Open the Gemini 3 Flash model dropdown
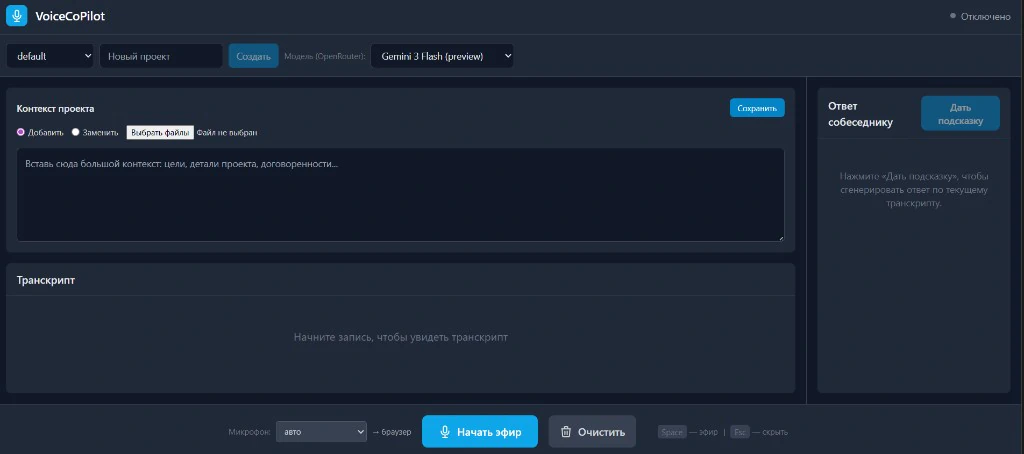 [x=442, y=56]
